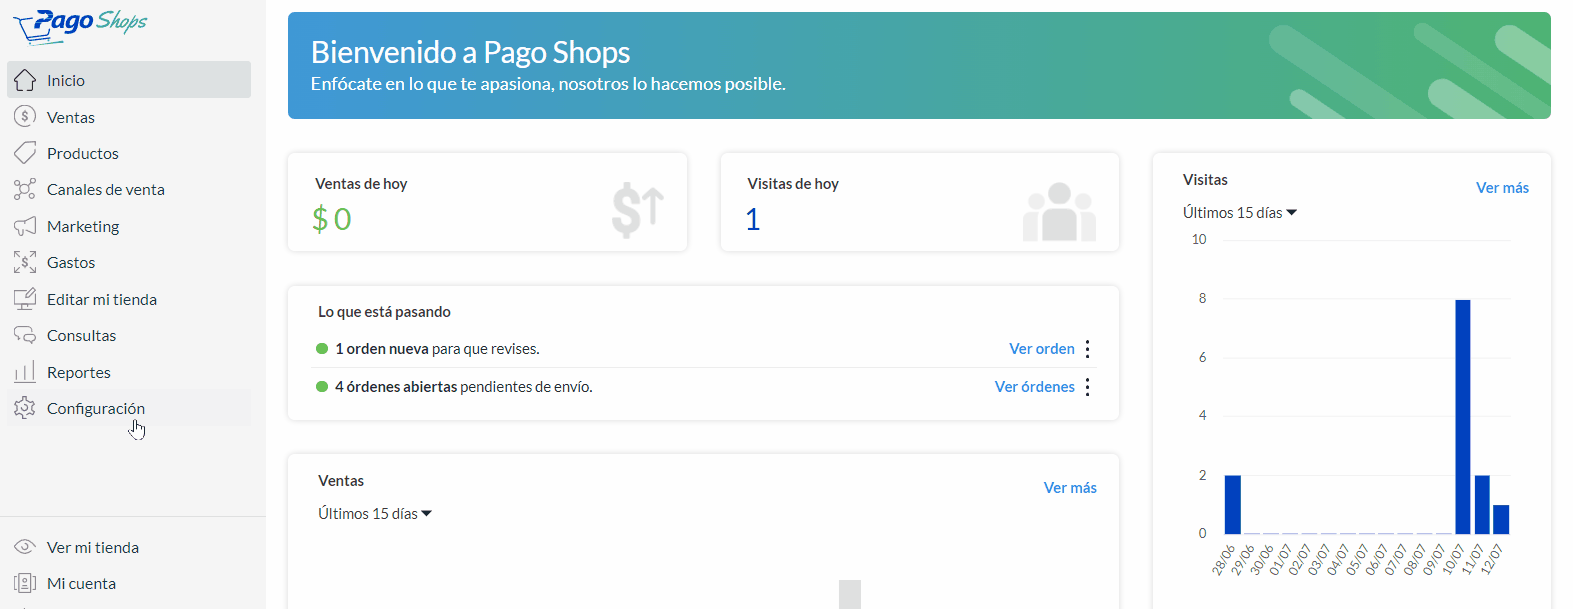
Task: Select Editar mi tienda
Action: pyautogui.click(x=129, y=299)
